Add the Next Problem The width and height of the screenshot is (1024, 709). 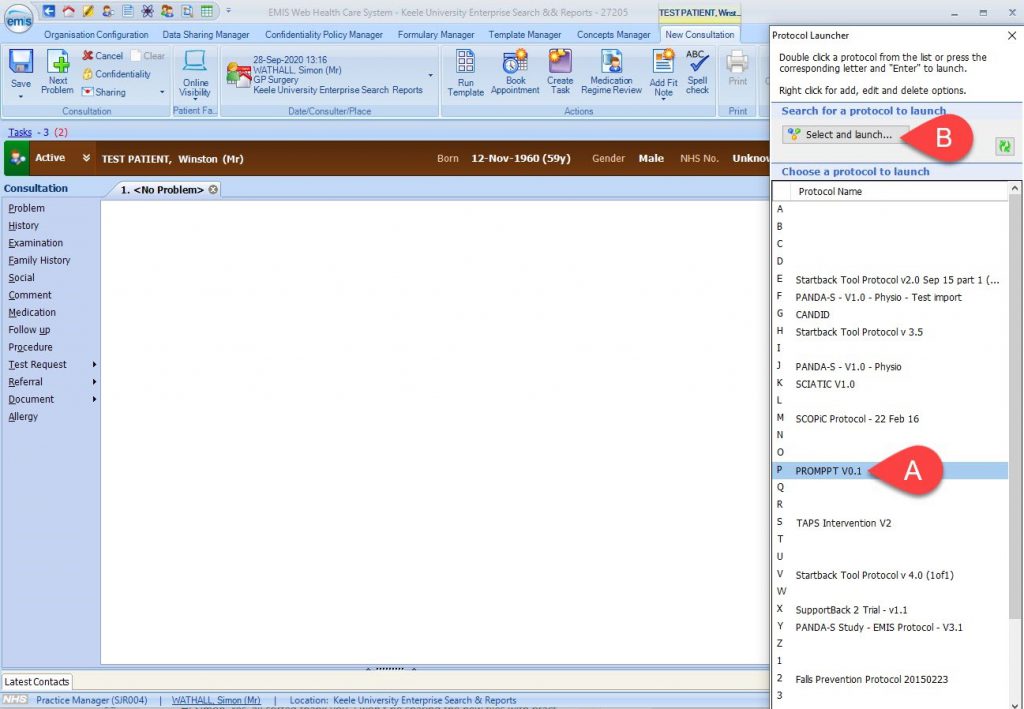(x=57, y=72)
